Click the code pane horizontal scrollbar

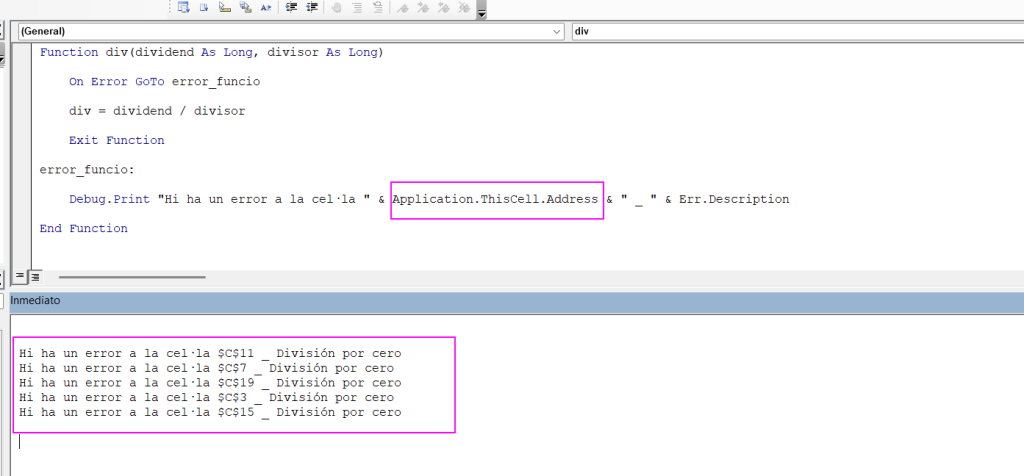[x=132, y=277]
